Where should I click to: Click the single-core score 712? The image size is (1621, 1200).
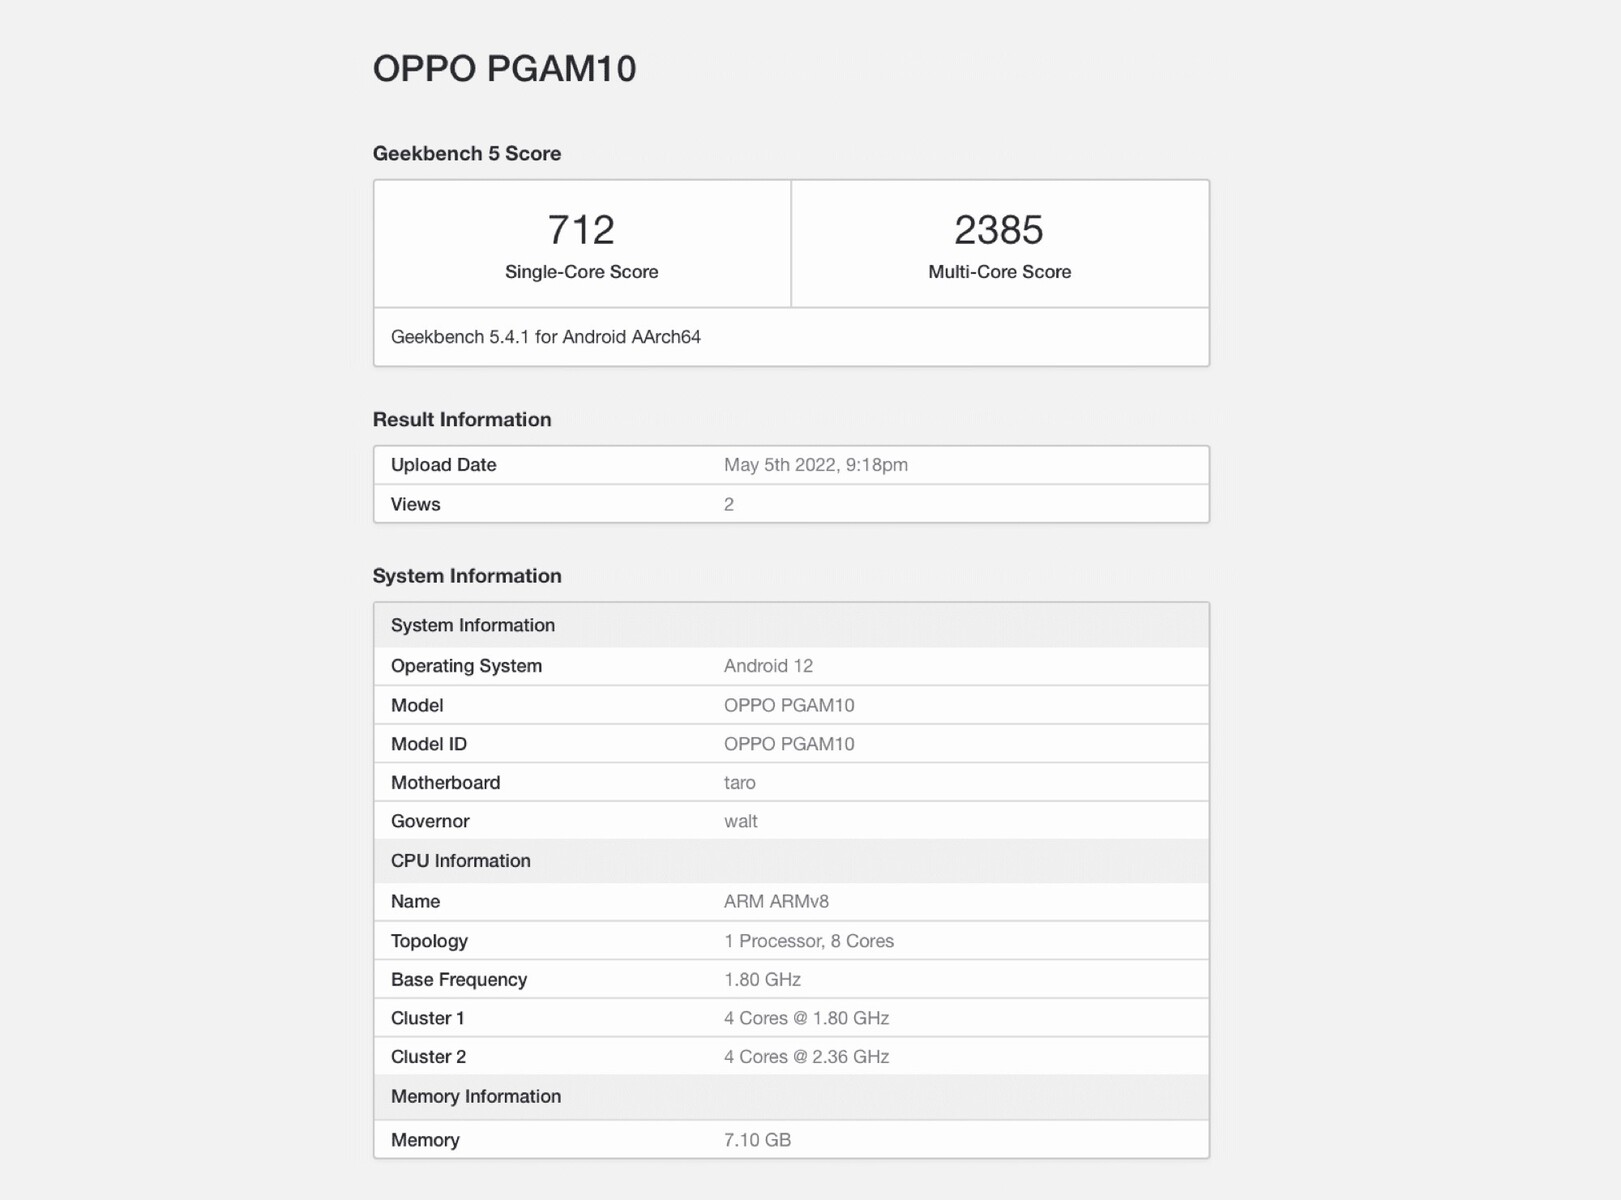pyautogui.click(x=581, y=230)
